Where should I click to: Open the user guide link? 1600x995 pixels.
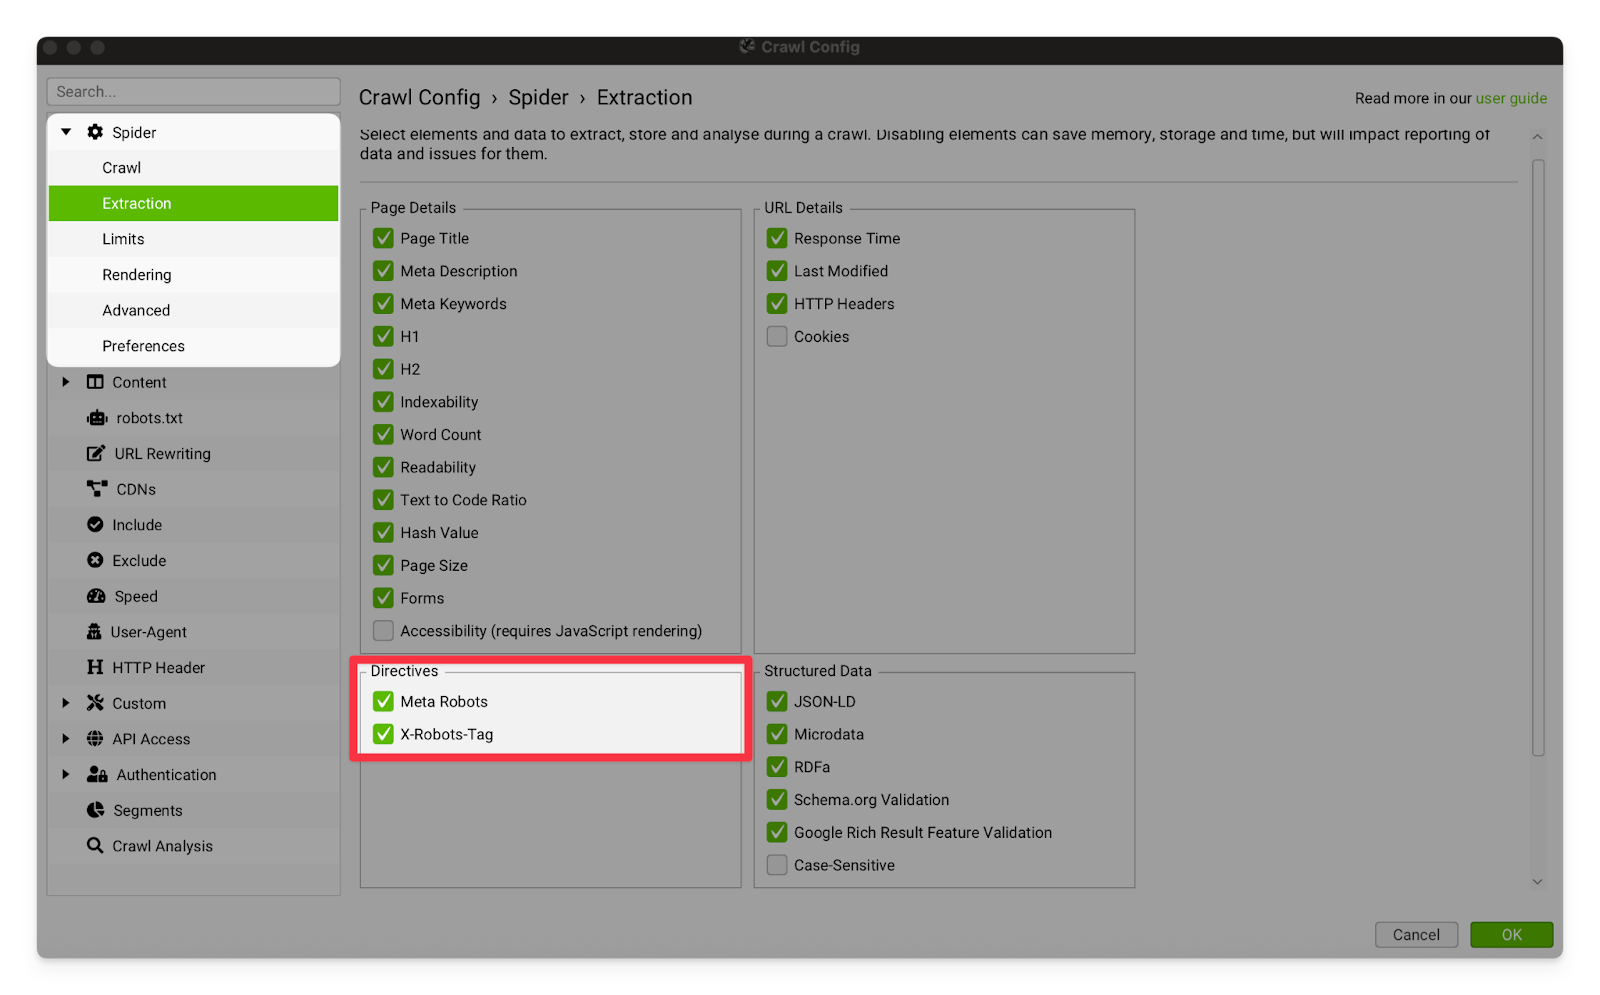point(1511,98)
